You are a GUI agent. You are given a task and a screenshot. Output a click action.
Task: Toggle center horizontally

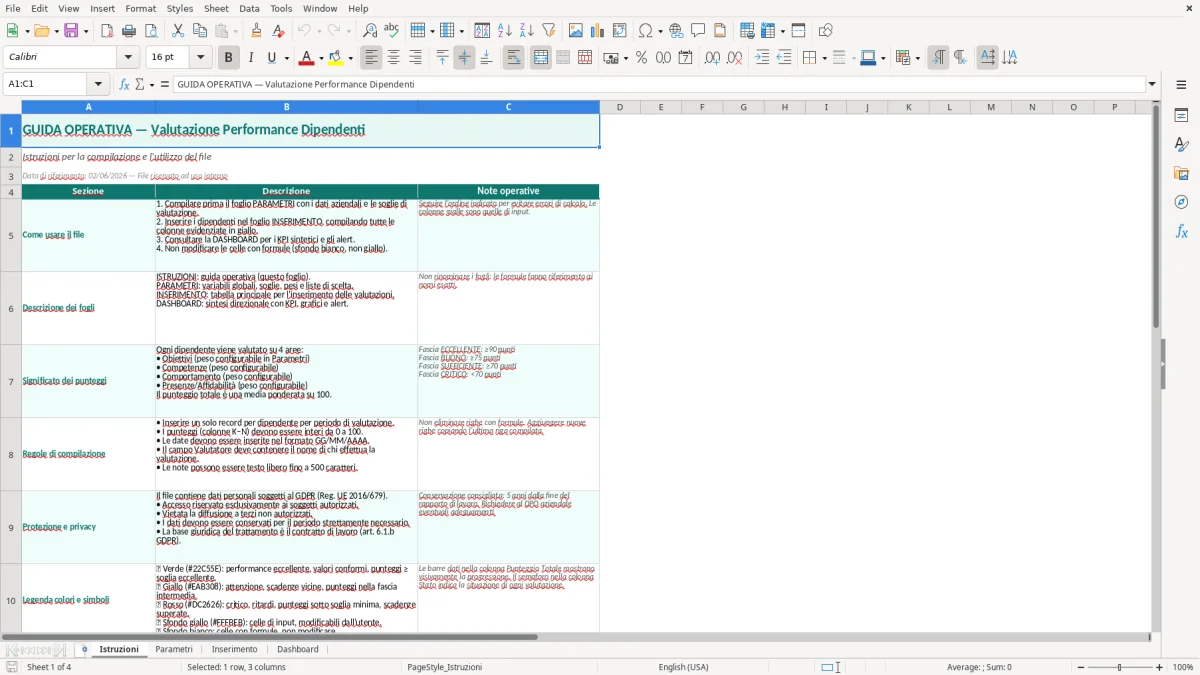pos(394,58)
